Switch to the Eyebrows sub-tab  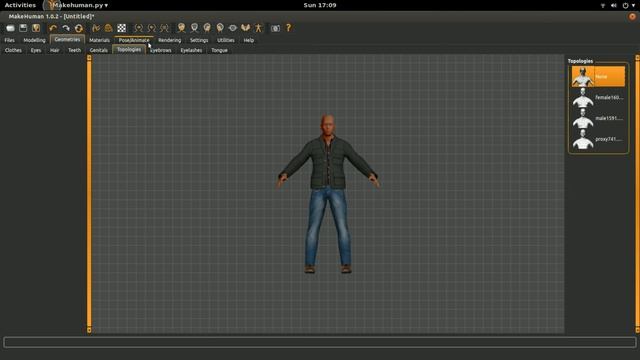(x=161, y=50)
